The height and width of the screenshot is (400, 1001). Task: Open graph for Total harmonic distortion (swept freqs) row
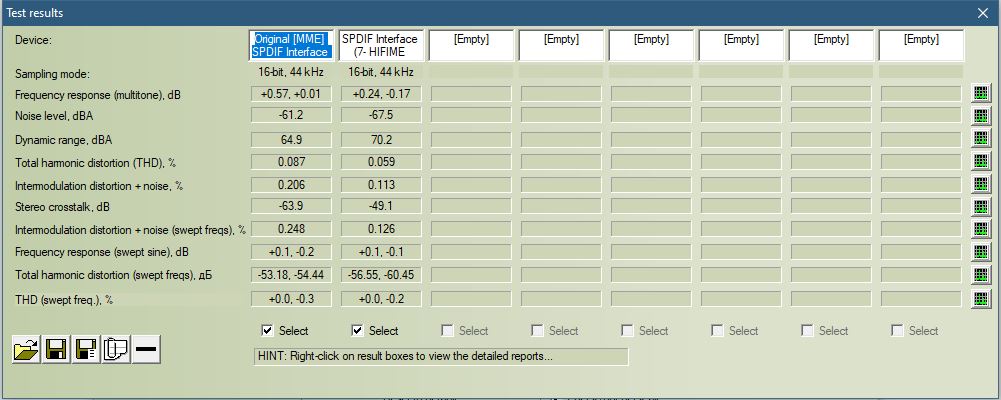pos(980,275)
